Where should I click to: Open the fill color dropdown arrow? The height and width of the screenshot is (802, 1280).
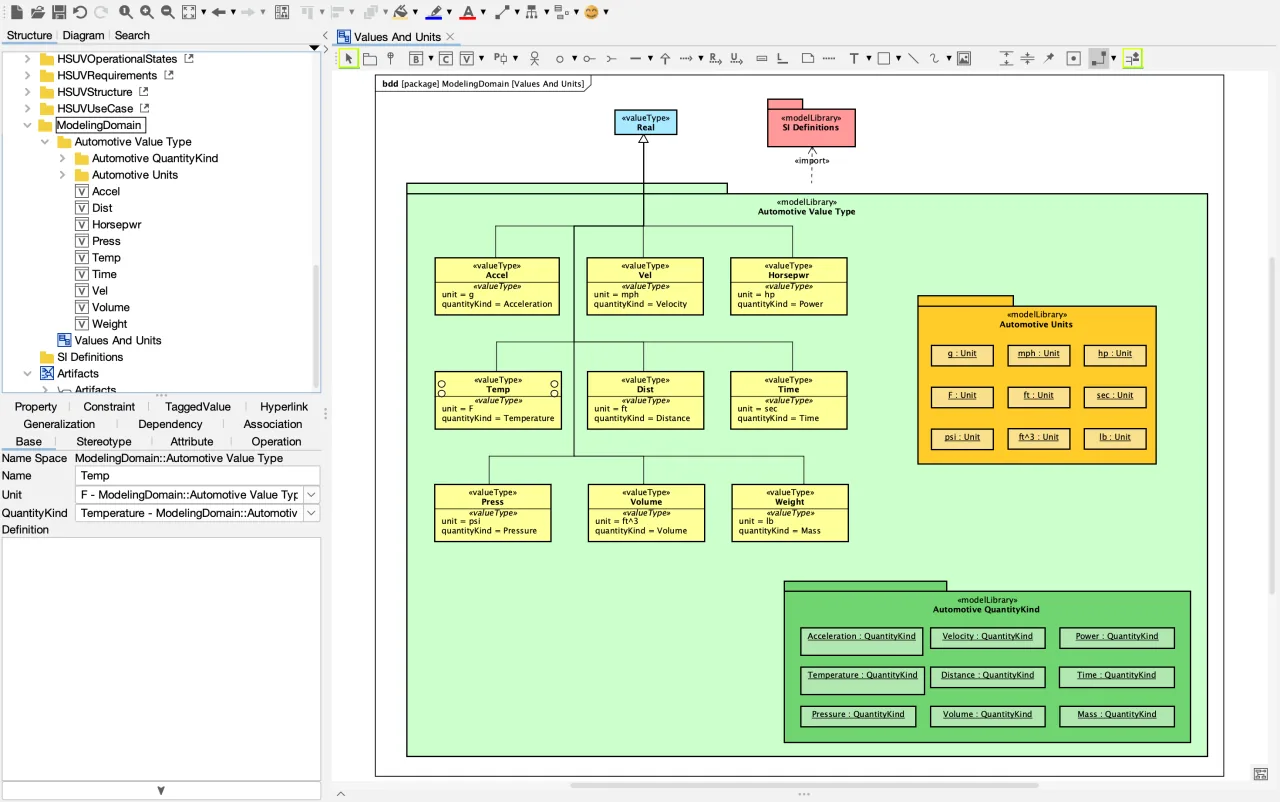415,12
